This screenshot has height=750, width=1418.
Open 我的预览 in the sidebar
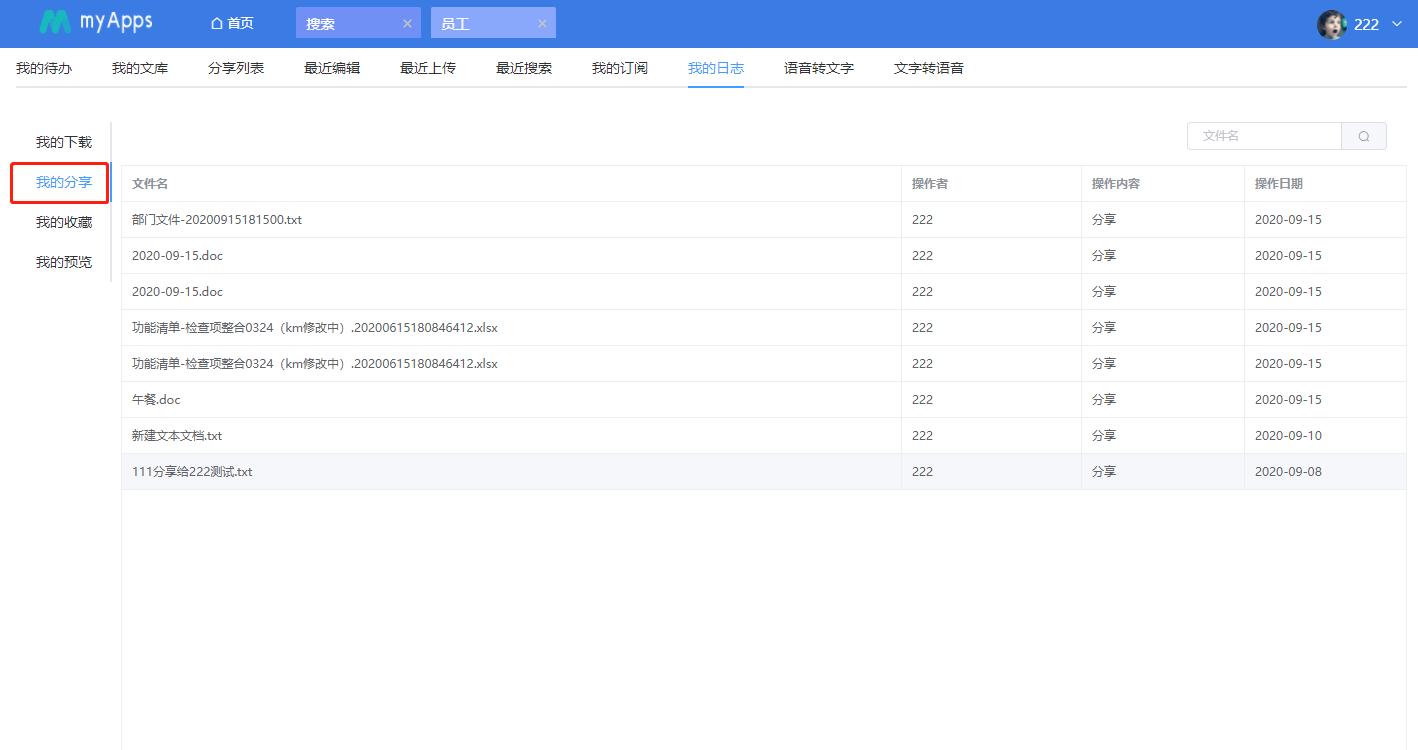point(64,262)
